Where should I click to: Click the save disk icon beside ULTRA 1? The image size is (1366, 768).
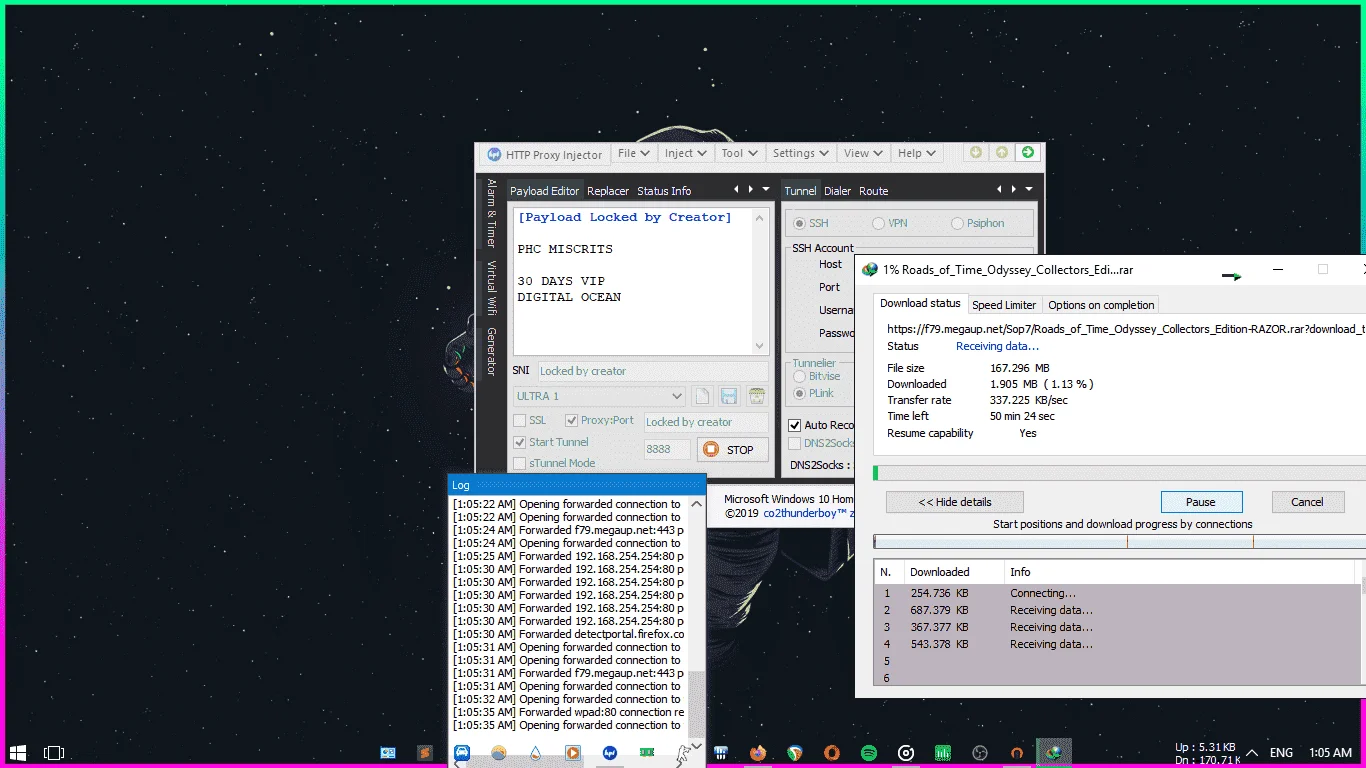click(x=729, y=396)
